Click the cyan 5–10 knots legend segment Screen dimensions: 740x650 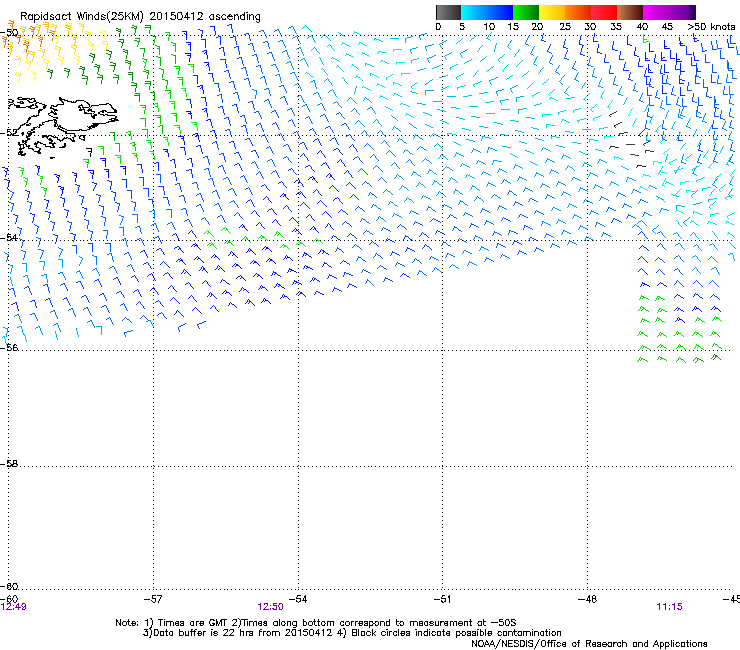(x=473, y=12)
